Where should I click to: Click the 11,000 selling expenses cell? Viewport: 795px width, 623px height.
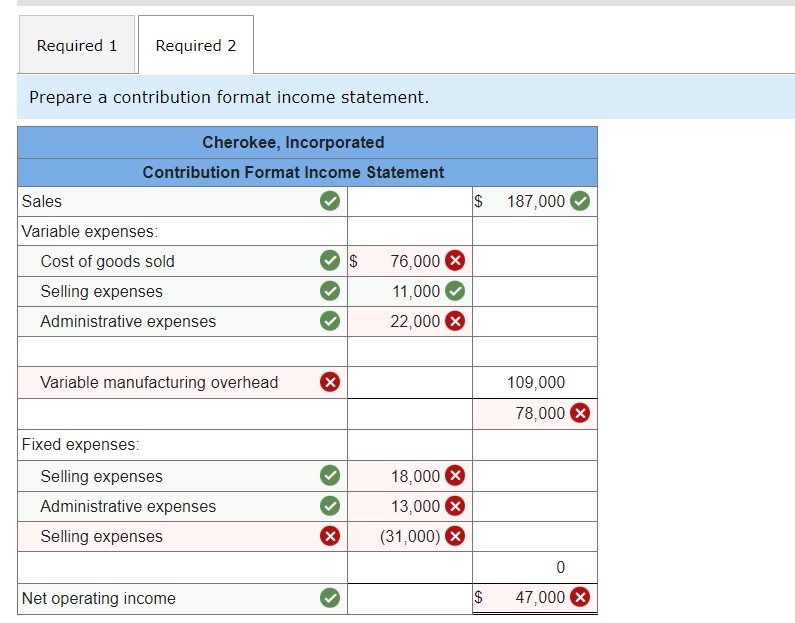[410, 291]
